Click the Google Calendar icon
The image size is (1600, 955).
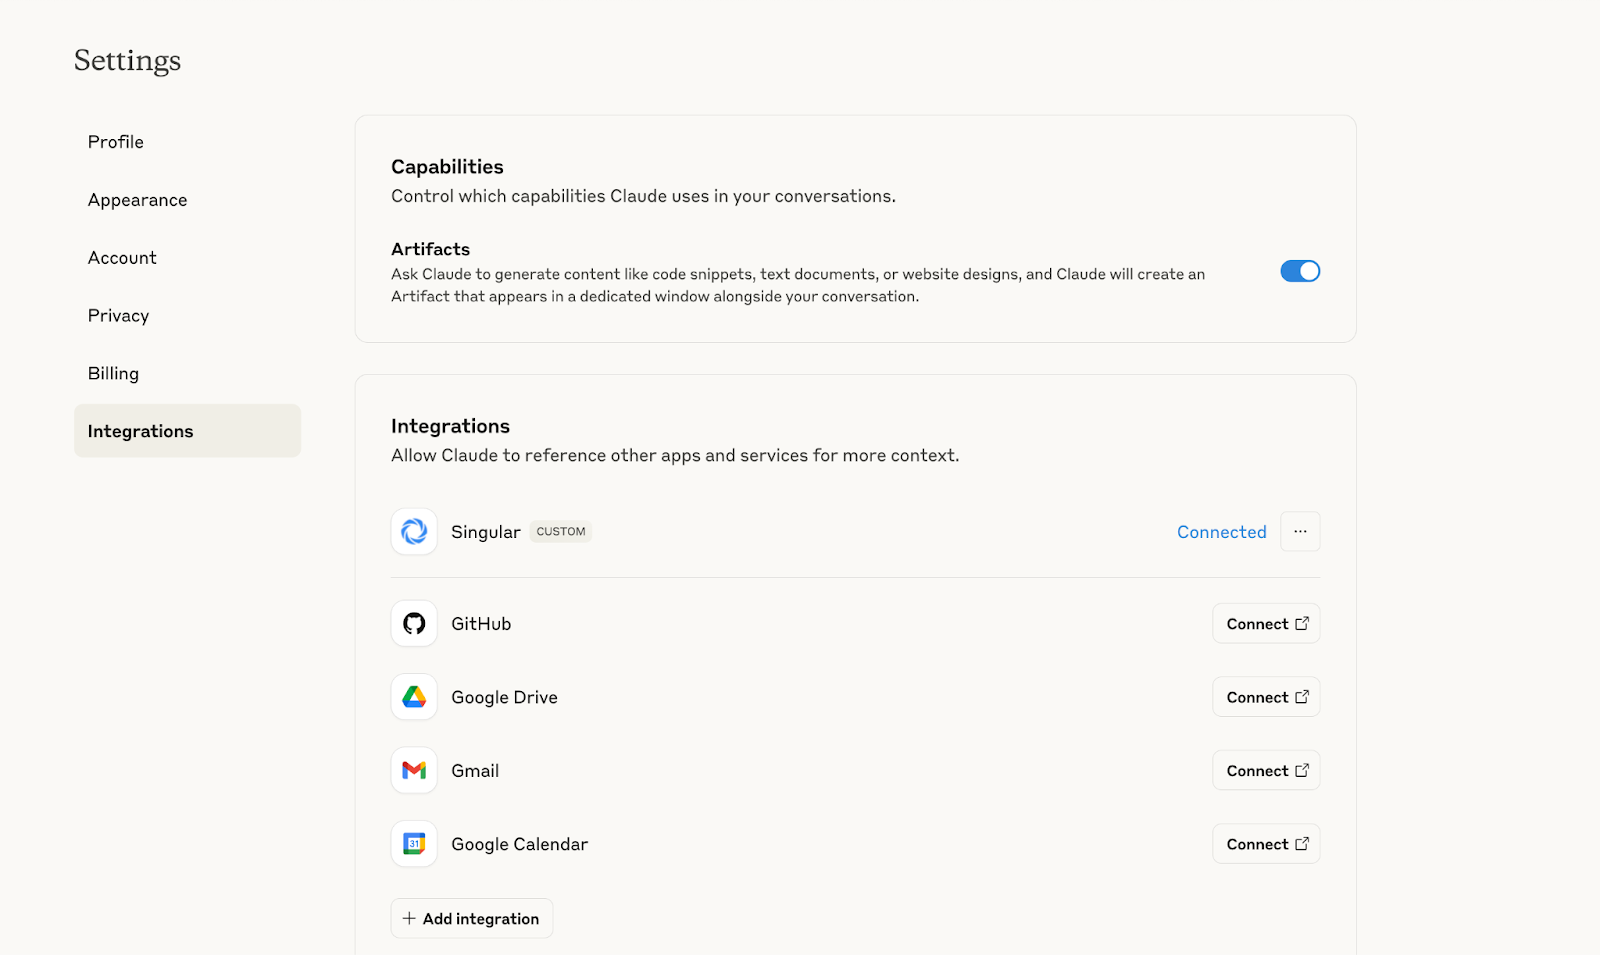[x=414, y=844]
